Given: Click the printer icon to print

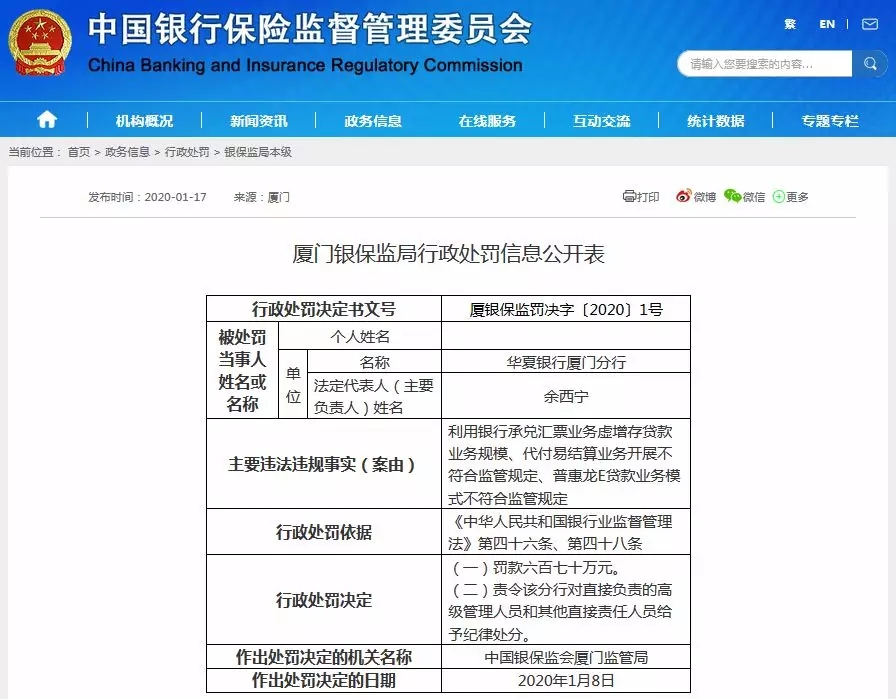Looking at the screenshot, I should click(629, 197).
